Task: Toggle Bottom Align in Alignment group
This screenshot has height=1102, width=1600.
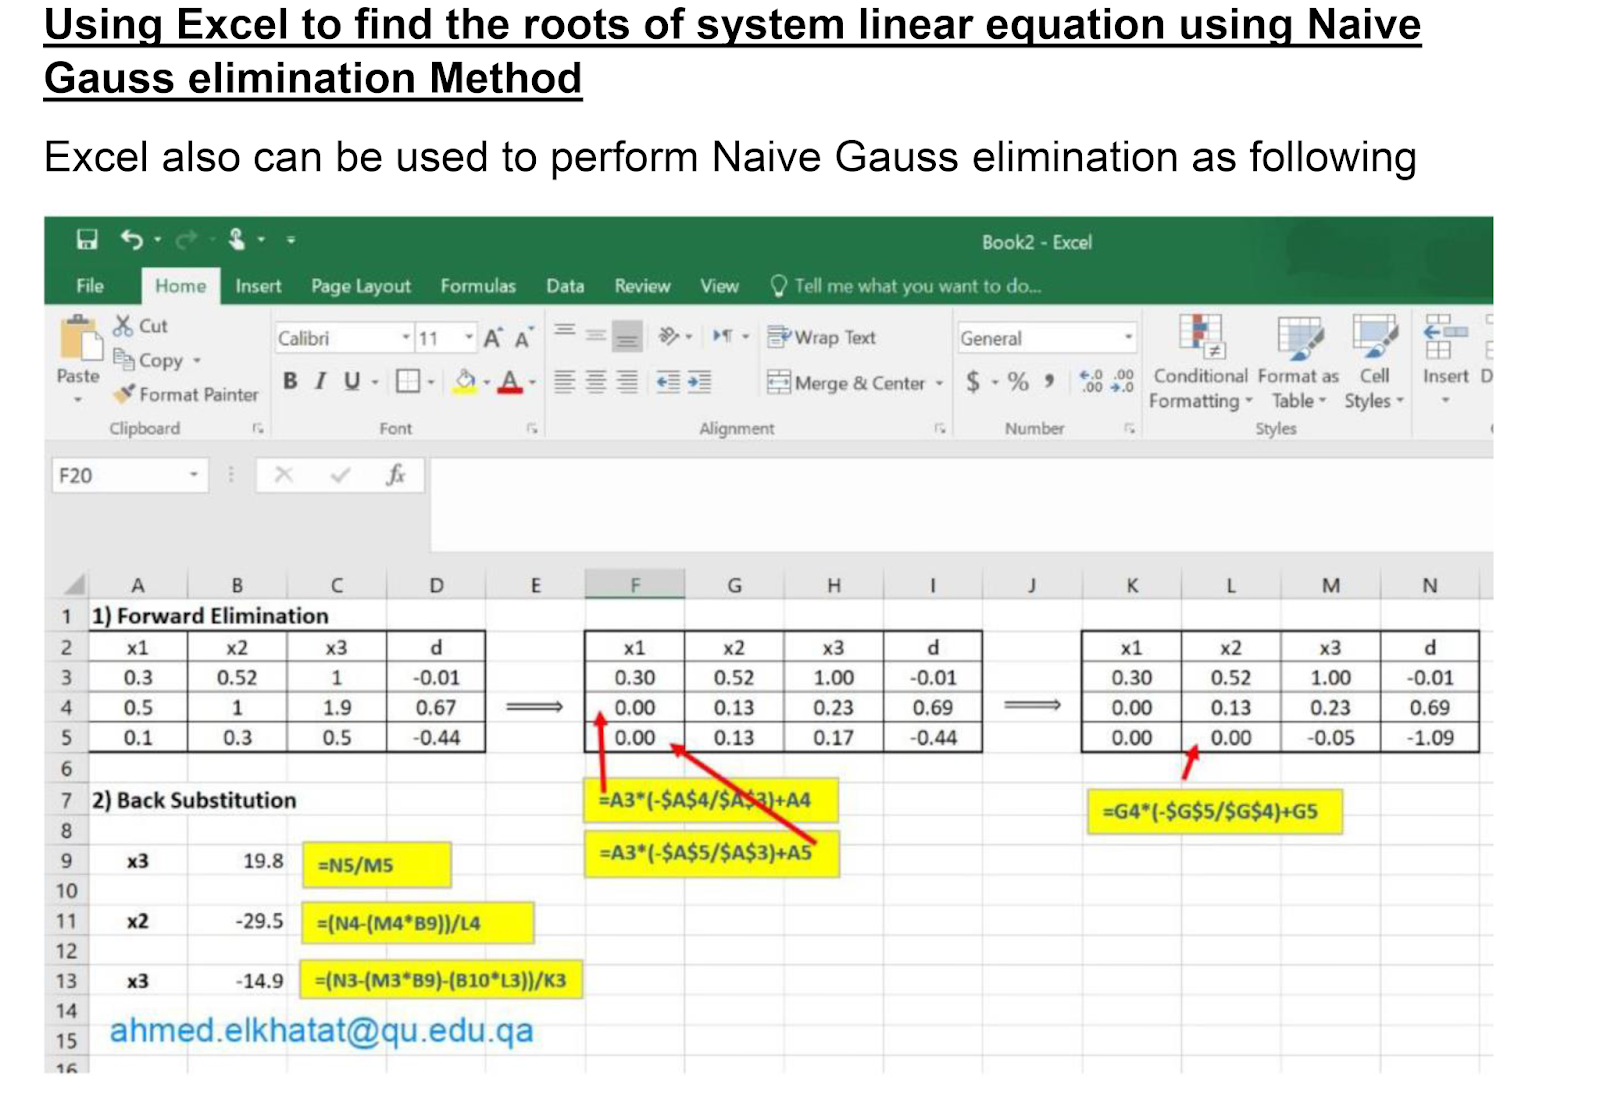Action: (627, 337)
